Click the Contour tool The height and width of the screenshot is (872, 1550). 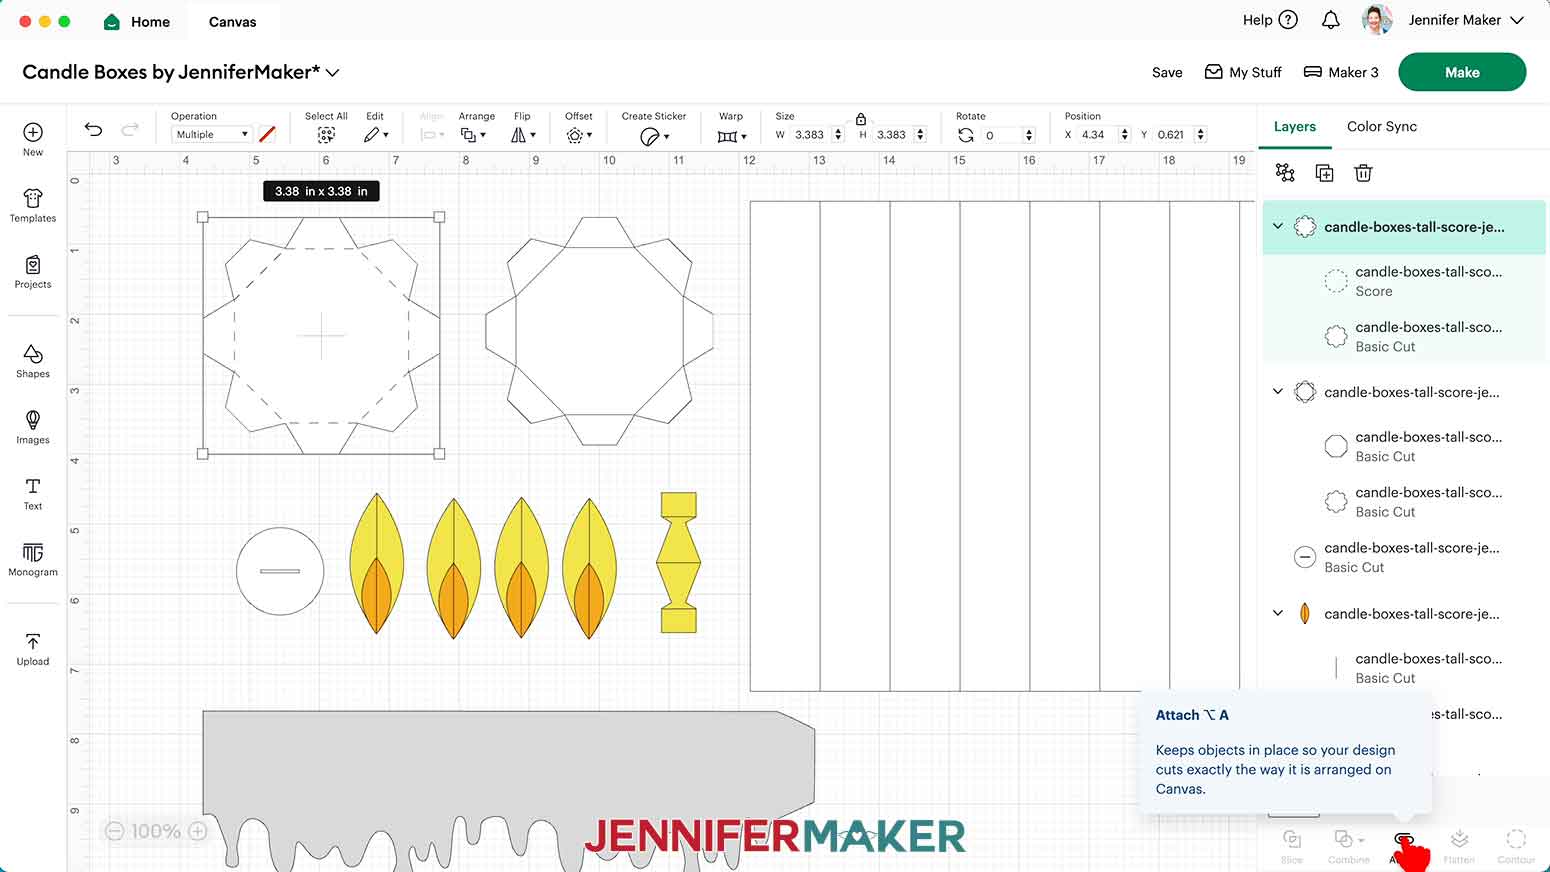pyautogui.click(x=1516, y=846)
